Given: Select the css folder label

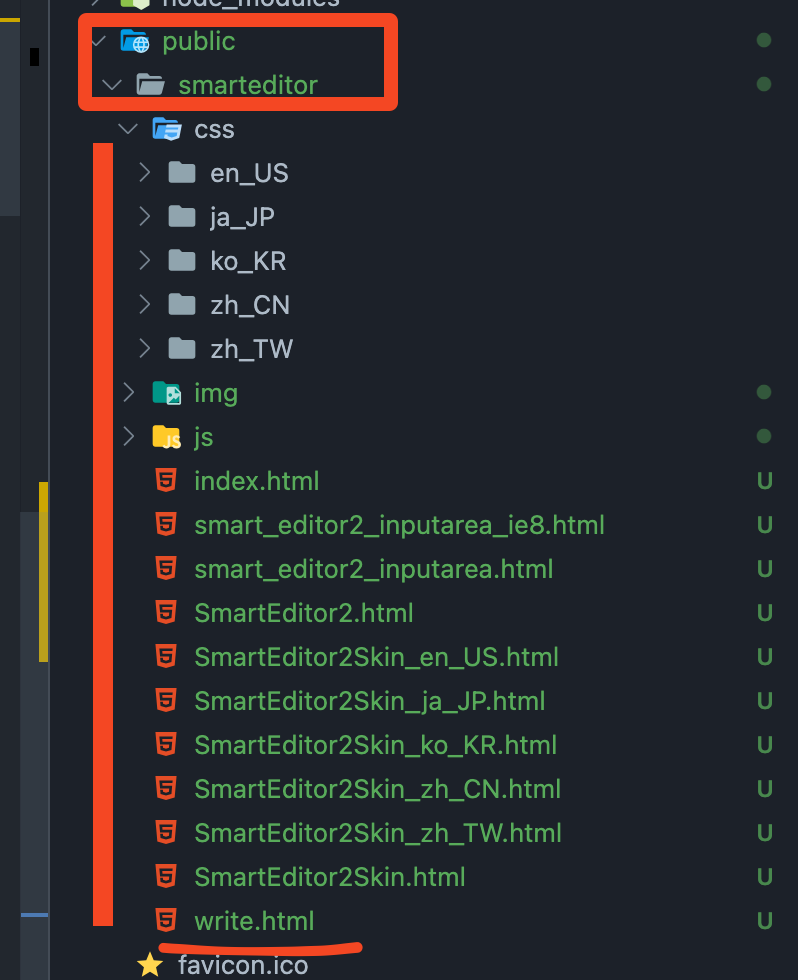Looking at the screenshot, I should [214, 130].
